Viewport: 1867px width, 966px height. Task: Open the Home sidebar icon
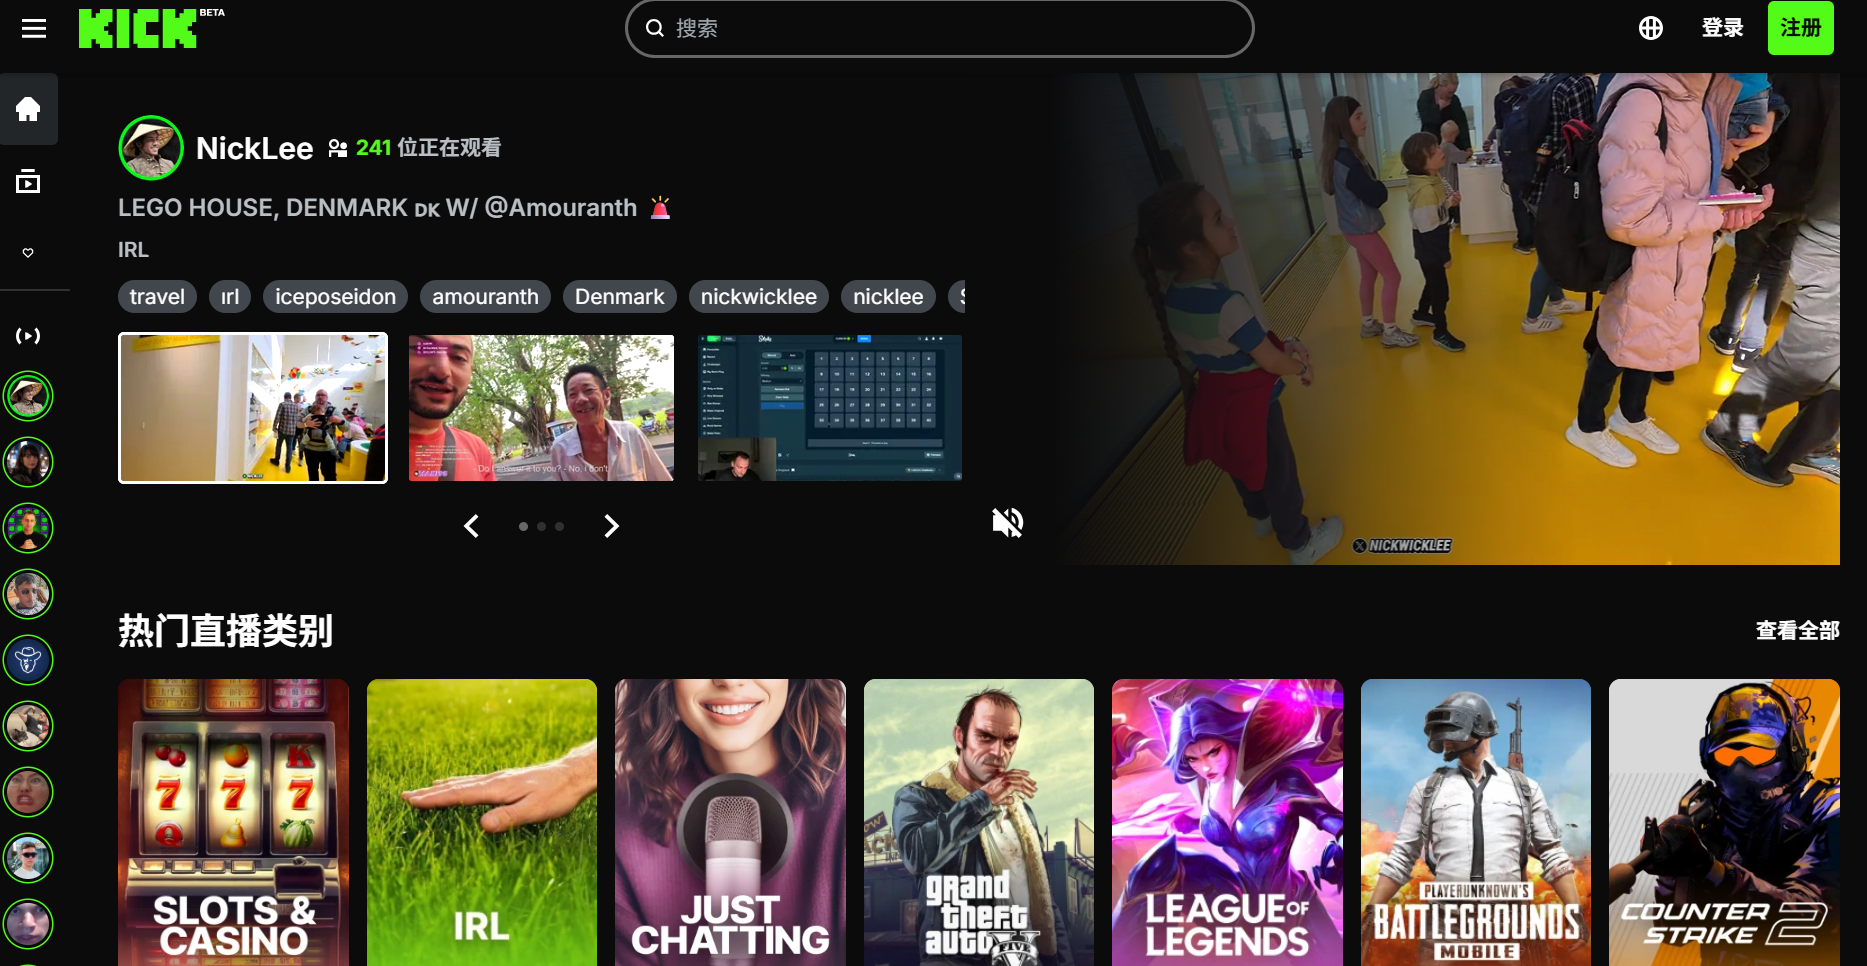28,108
